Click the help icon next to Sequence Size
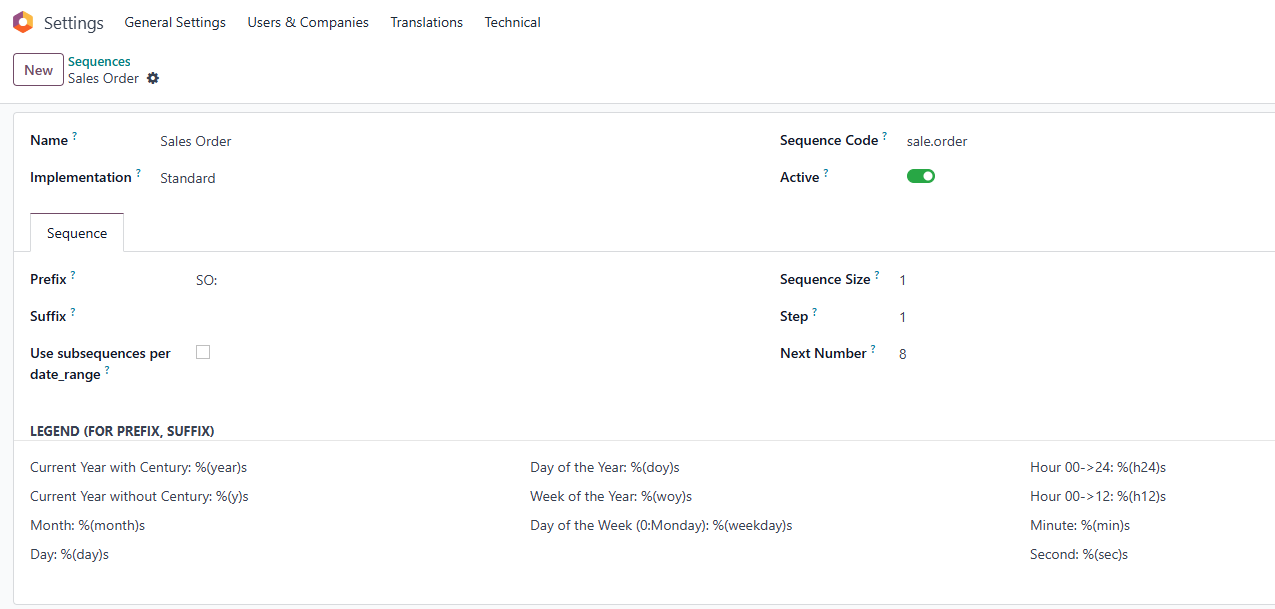Screen dimensions: 1275x609 (x=877, y=275)
